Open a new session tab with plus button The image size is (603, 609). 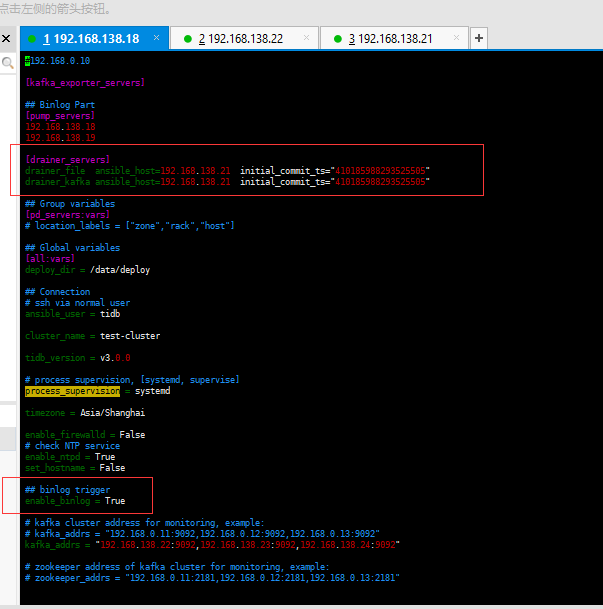click(x=478, y=39)
